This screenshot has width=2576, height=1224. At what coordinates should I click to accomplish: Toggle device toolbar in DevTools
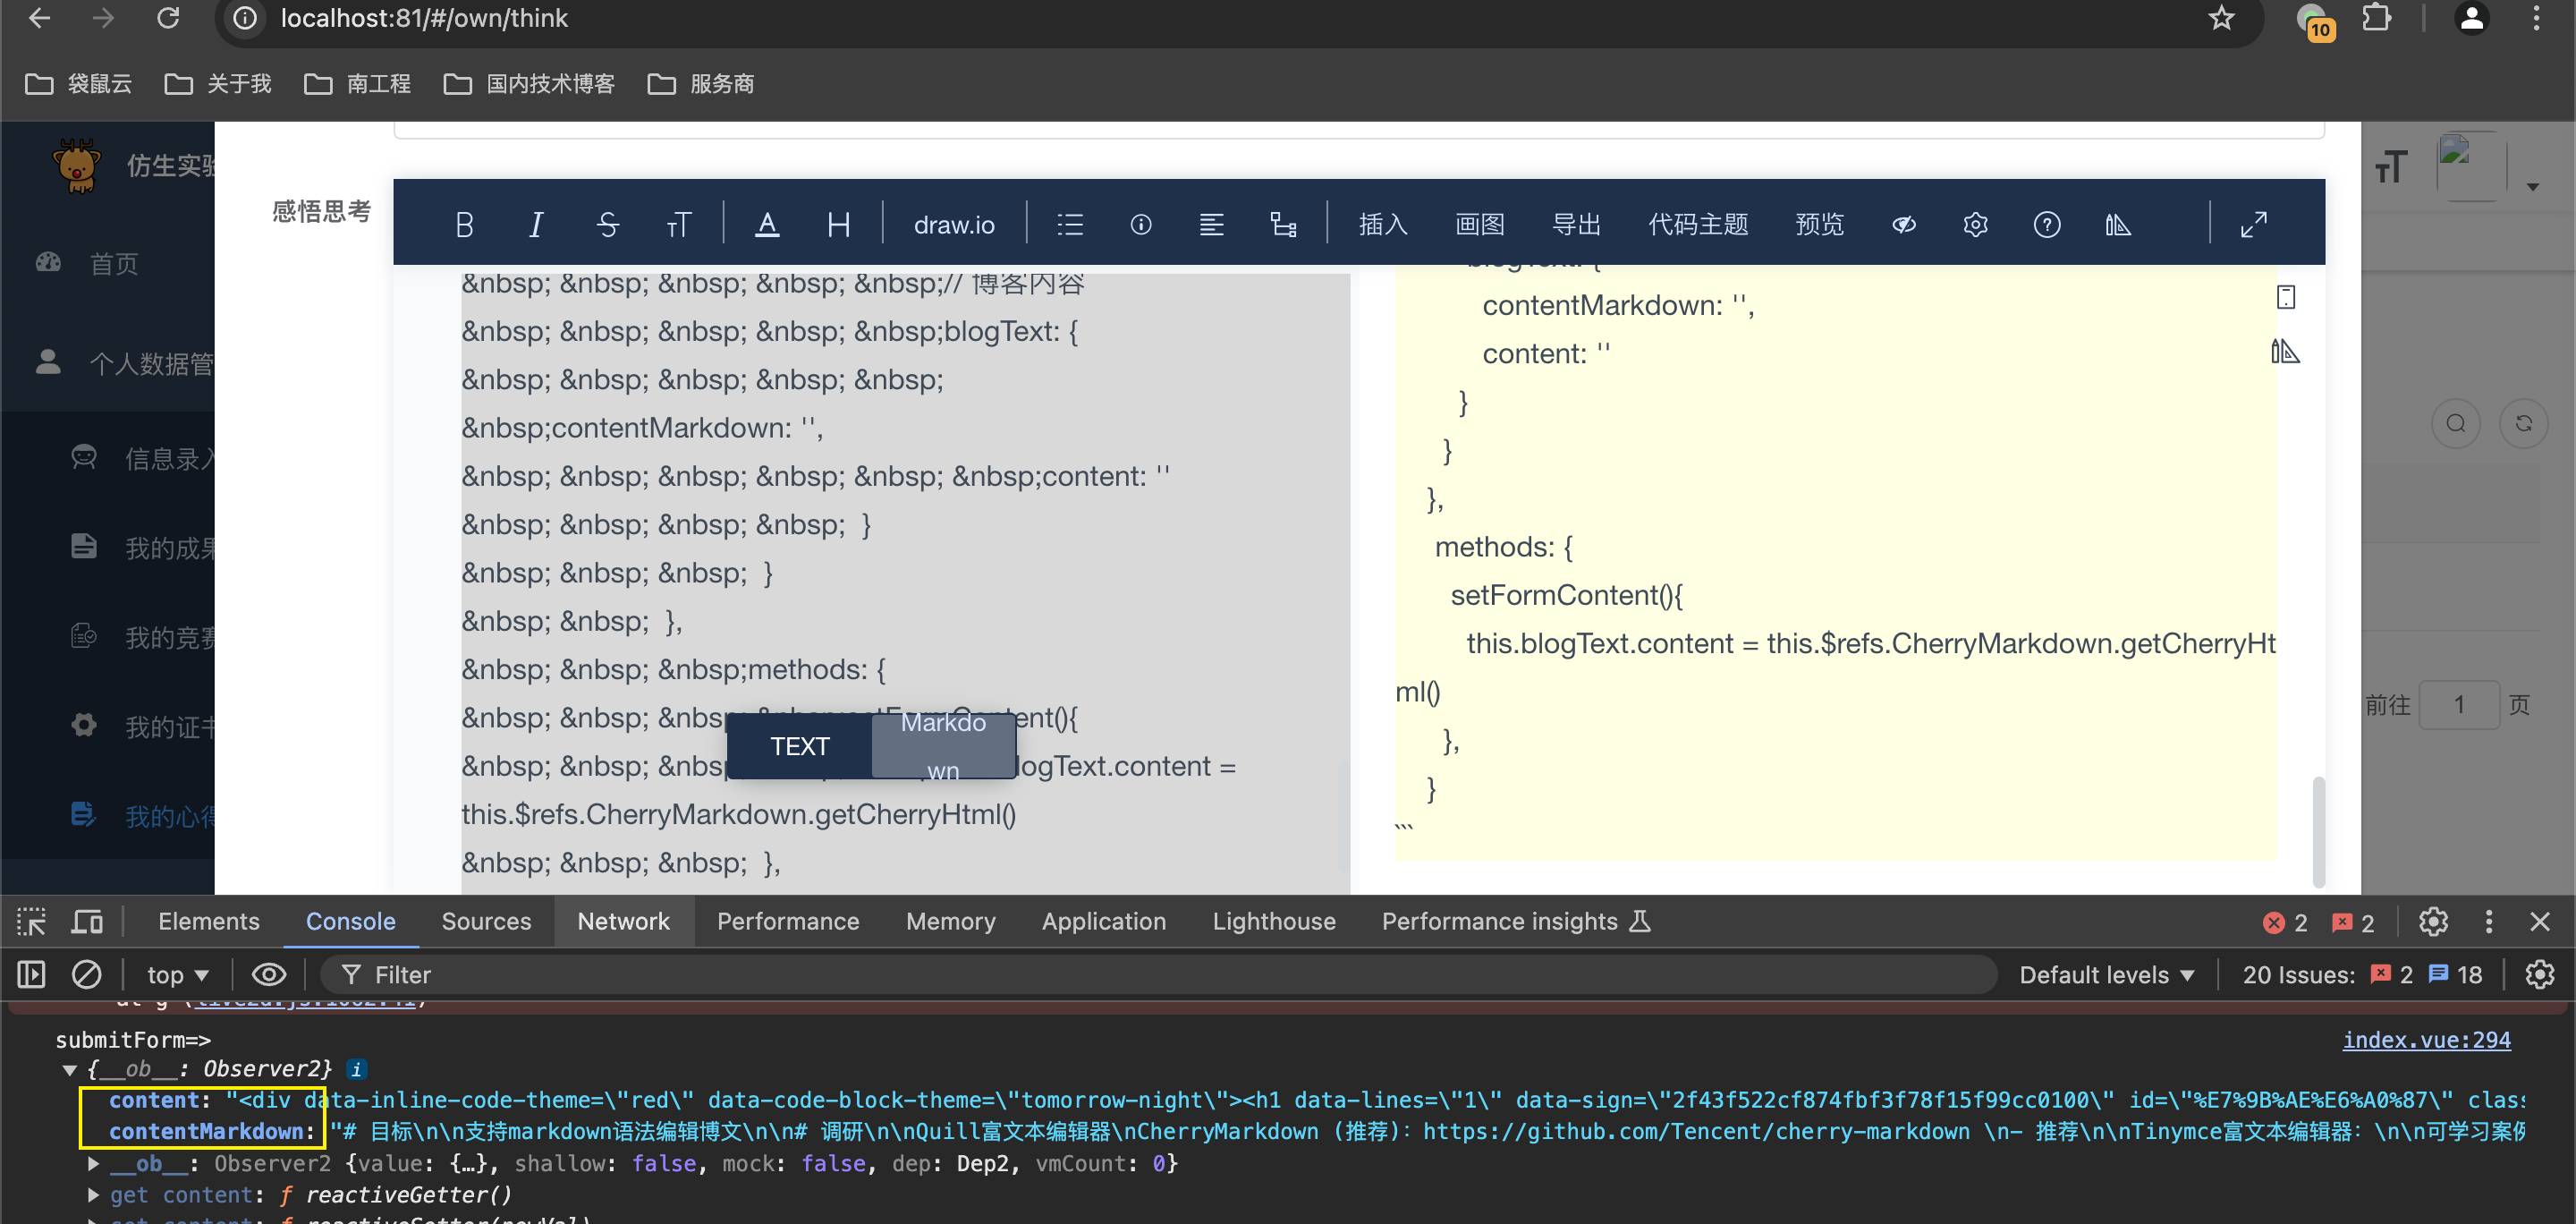[x=87, y=921]
